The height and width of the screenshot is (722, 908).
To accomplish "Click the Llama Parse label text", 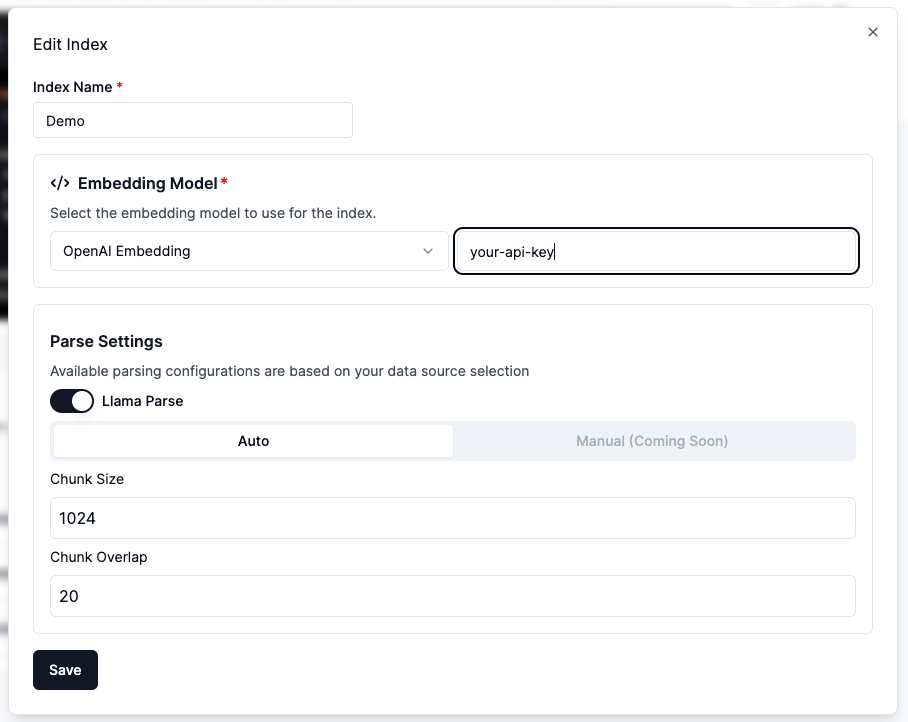I will [143, 401].
